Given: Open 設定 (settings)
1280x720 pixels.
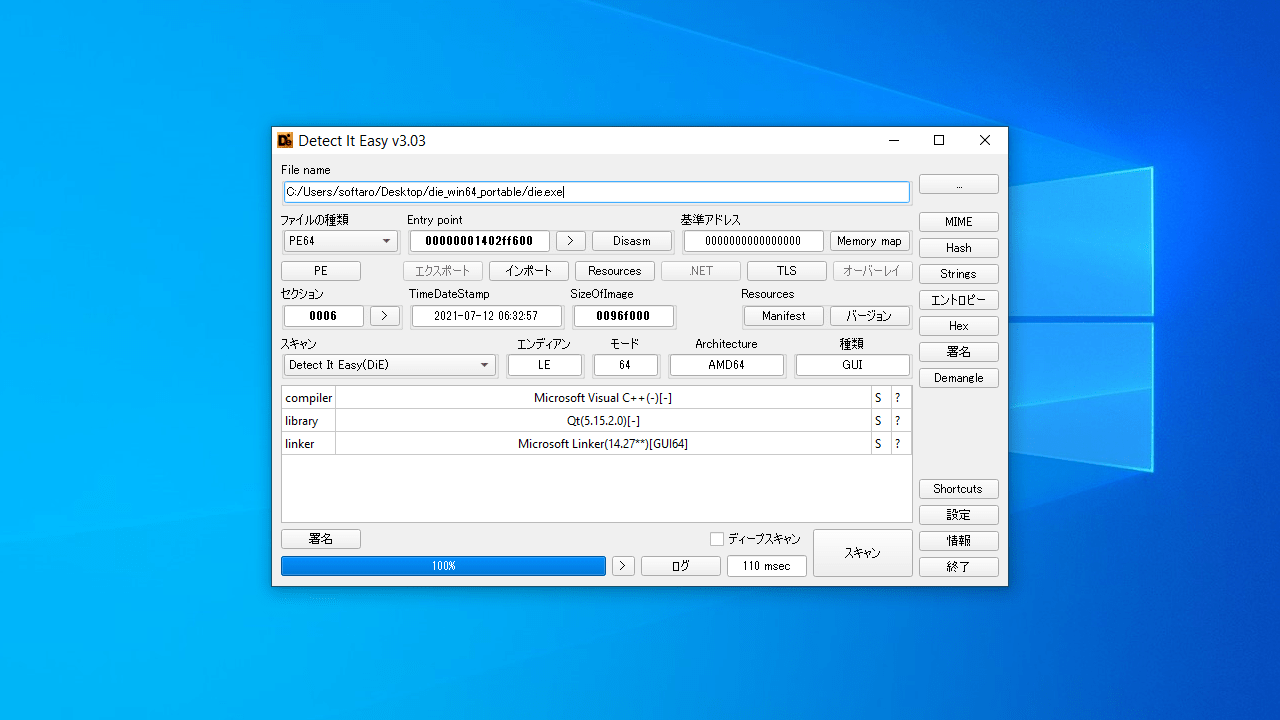Looking at the screenshot, I should [x=958, y=515].
